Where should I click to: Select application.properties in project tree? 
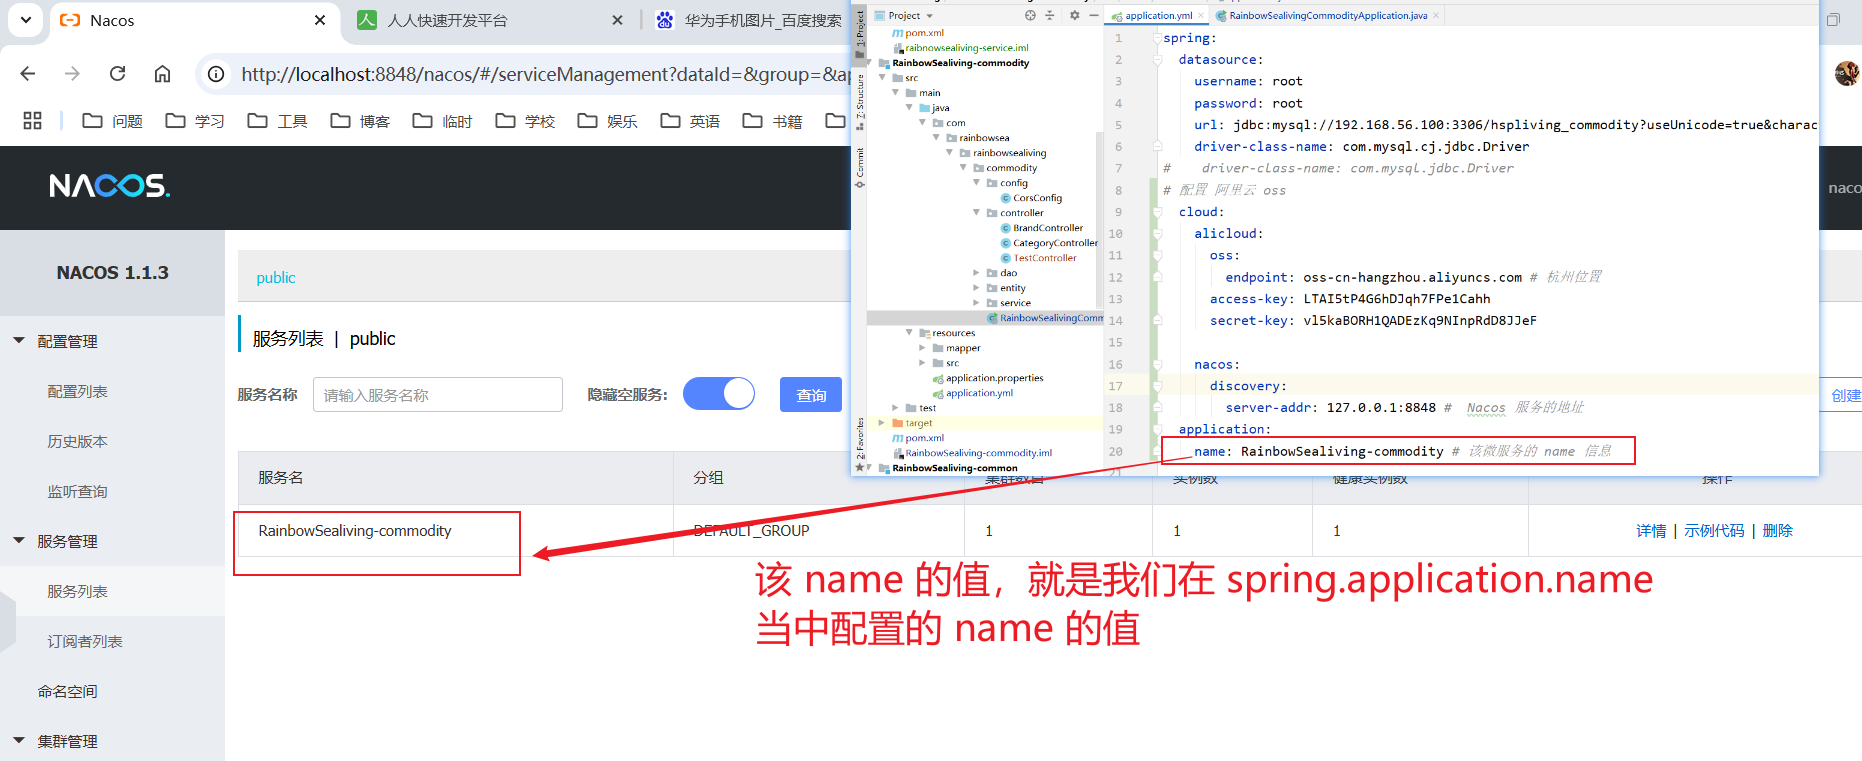point(988,378)
